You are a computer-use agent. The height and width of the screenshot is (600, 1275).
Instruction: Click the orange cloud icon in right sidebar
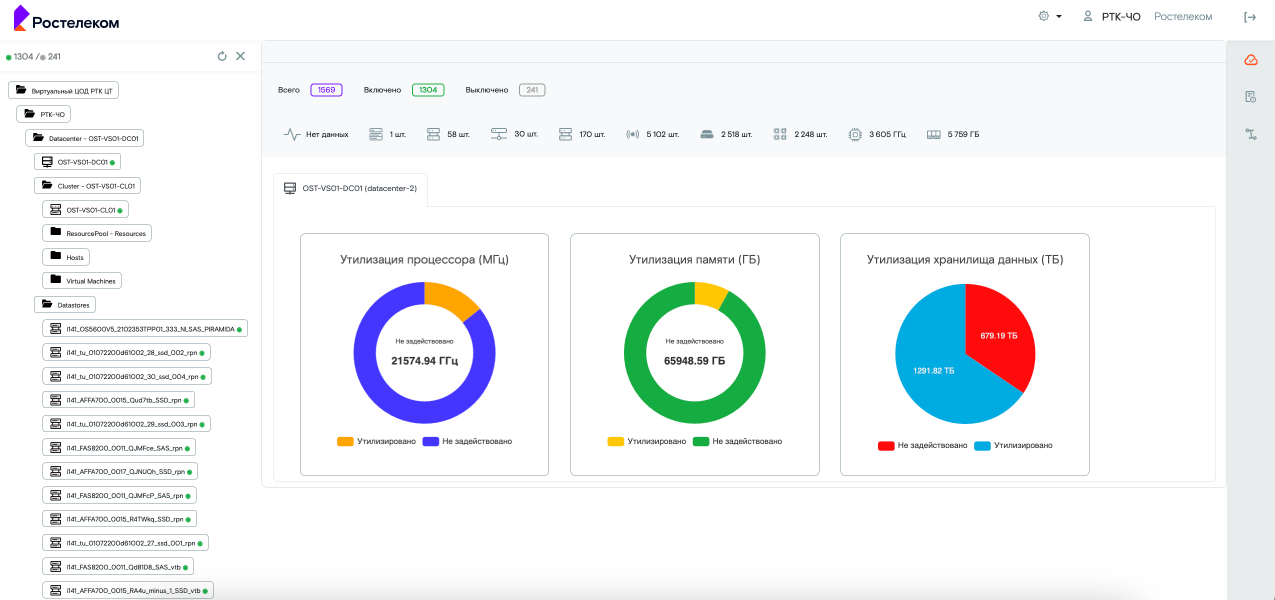[1250, 60]
